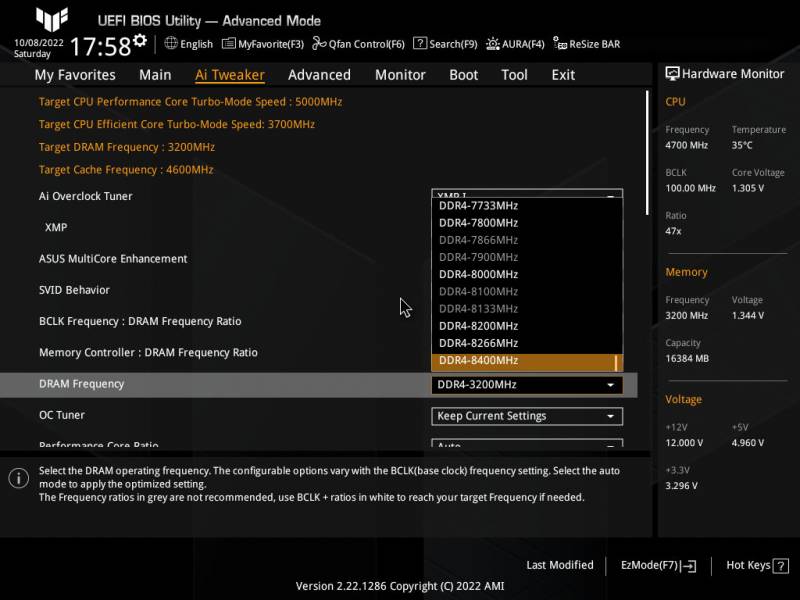The height and width of the screenshot is (600, 800).
Task: Open the My Favorites tab
Action: click(75, 75)
